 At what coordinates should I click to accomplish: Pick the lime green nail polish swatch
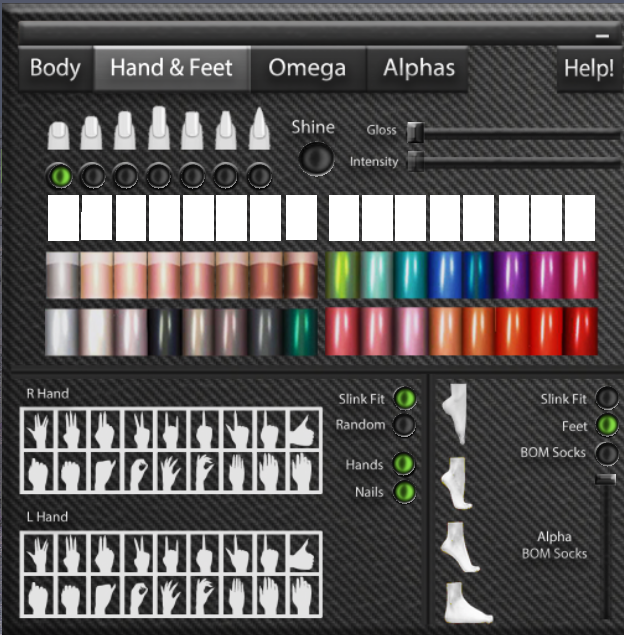[343, 275]
